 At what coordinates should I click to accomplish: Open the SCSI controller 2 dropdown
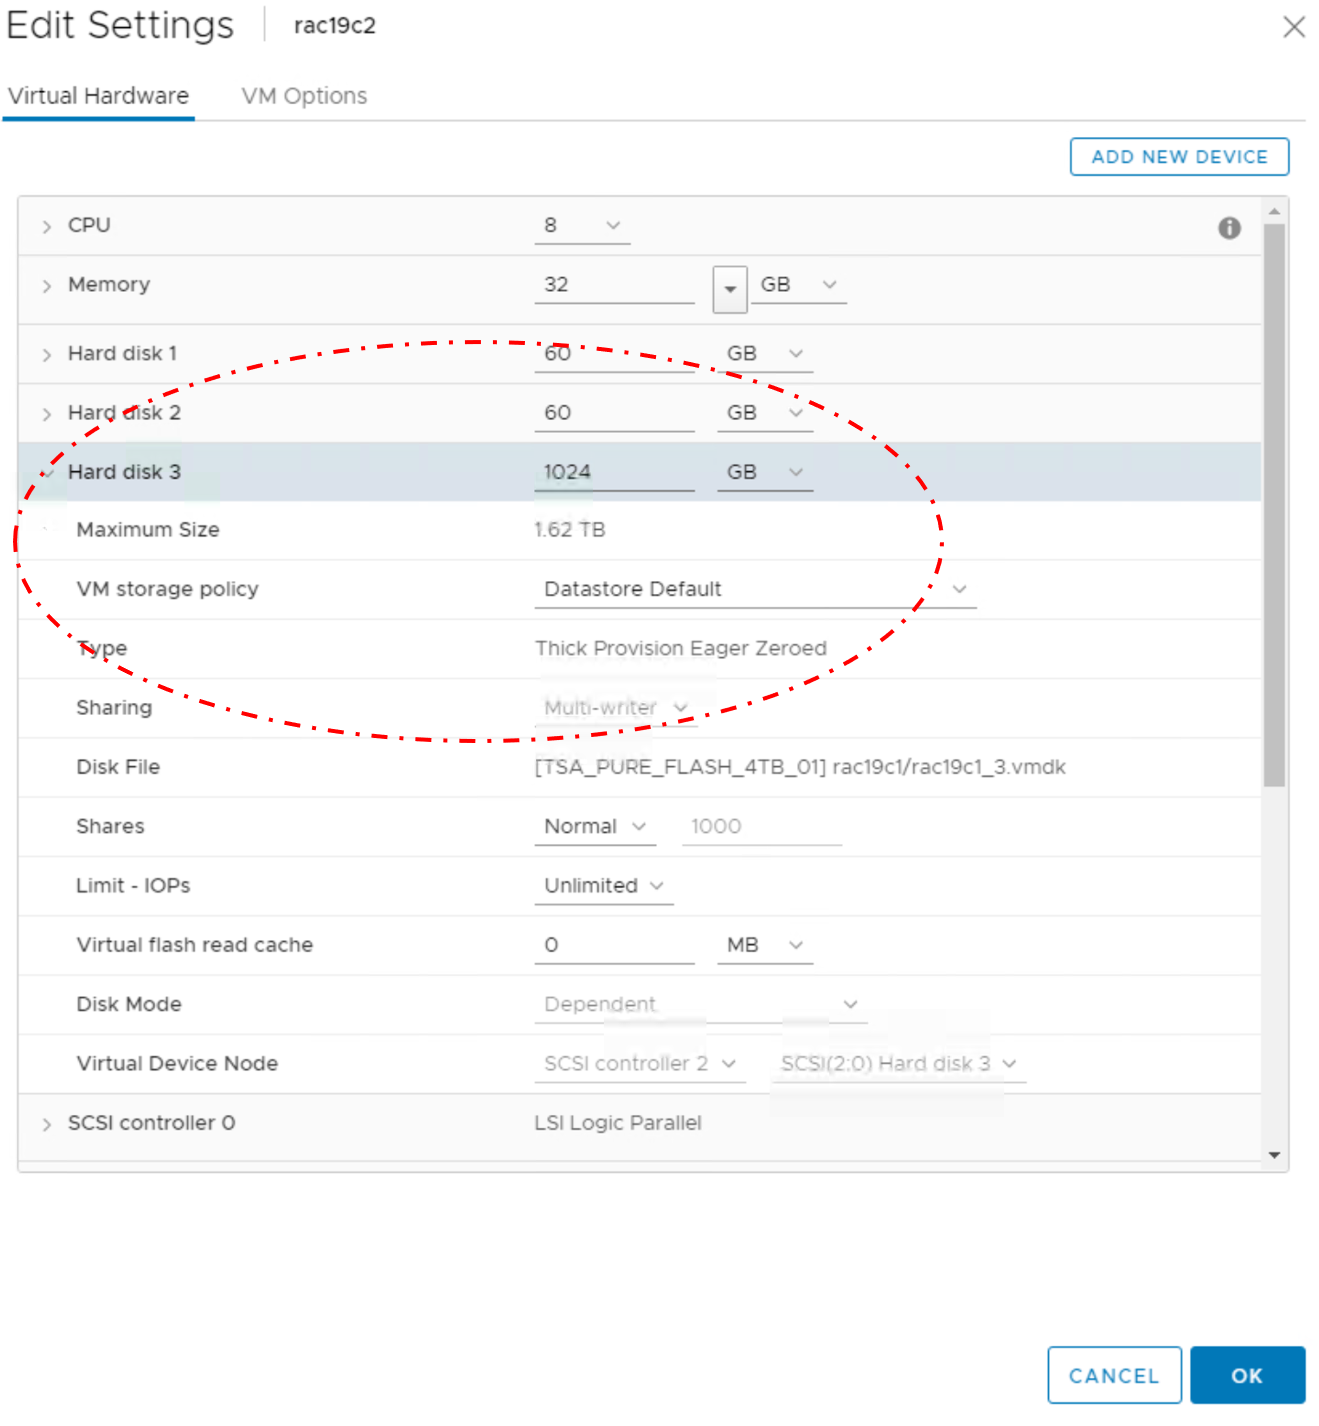click(640, 1064)
